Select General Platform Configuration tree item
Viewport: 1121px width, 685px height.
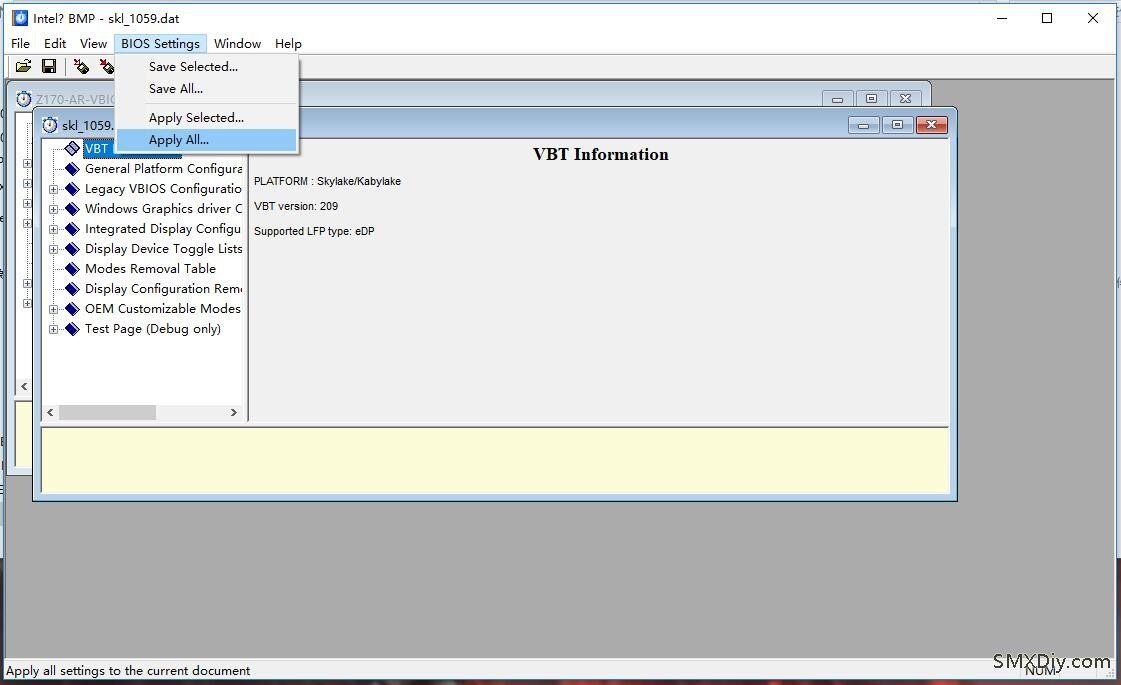coord(163,169)
